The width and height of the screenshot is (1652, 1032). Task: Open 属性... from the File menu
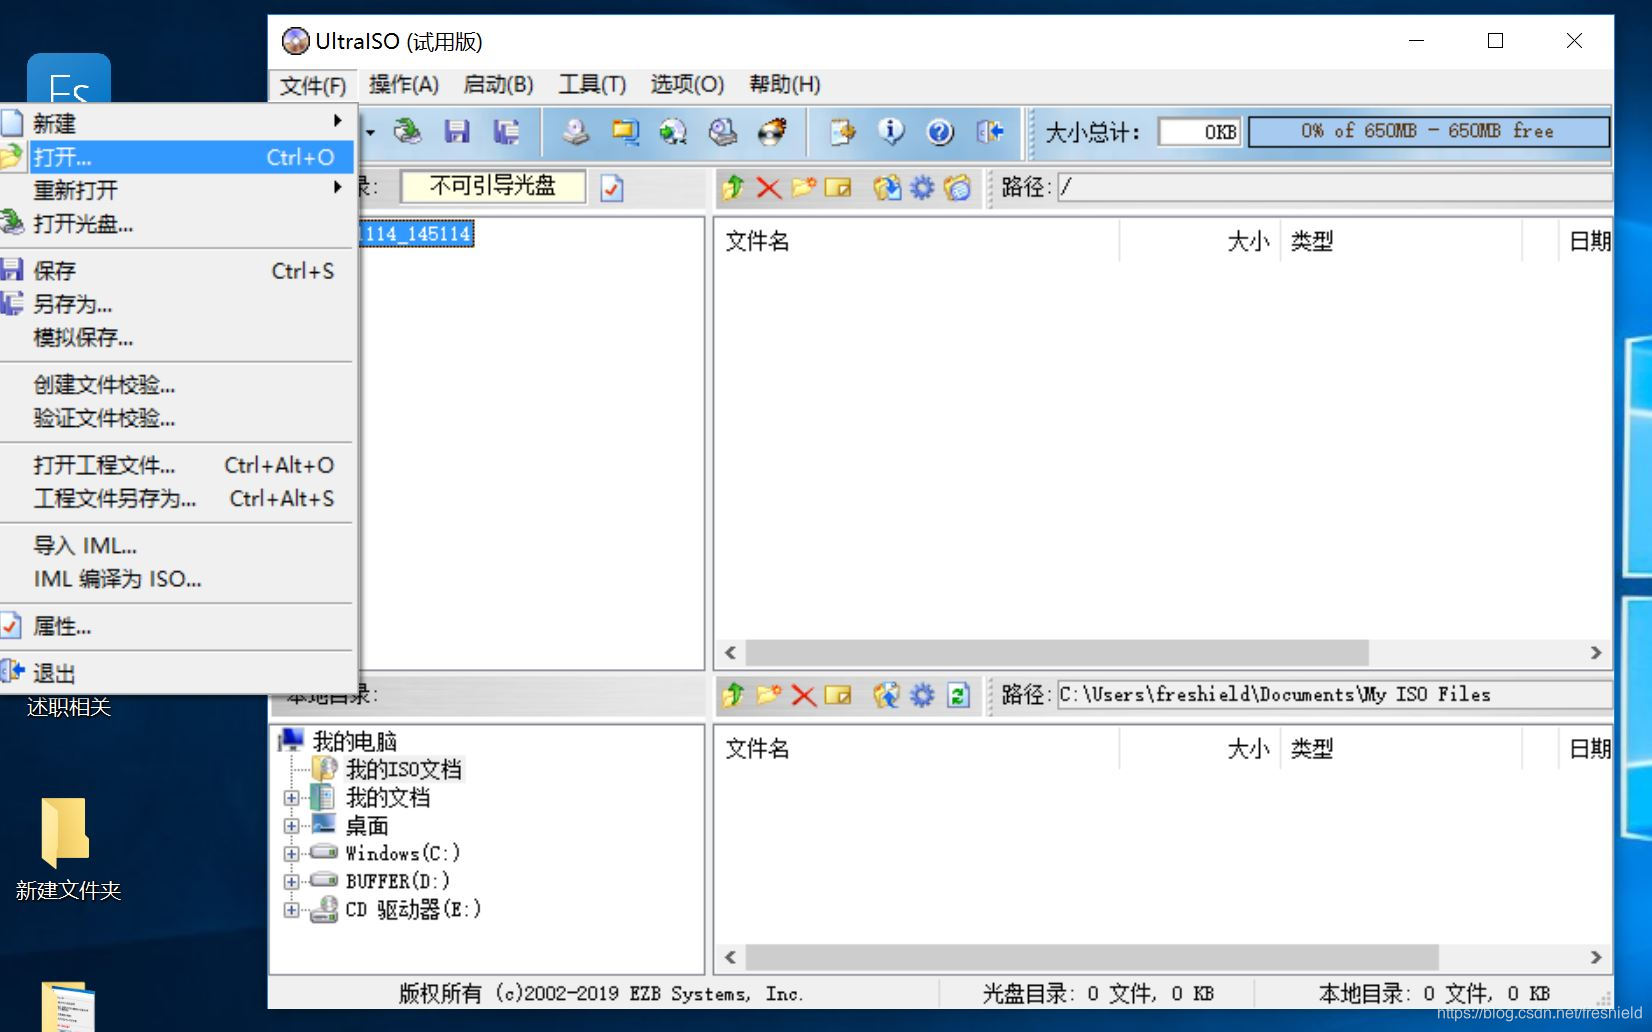[177, 626]
